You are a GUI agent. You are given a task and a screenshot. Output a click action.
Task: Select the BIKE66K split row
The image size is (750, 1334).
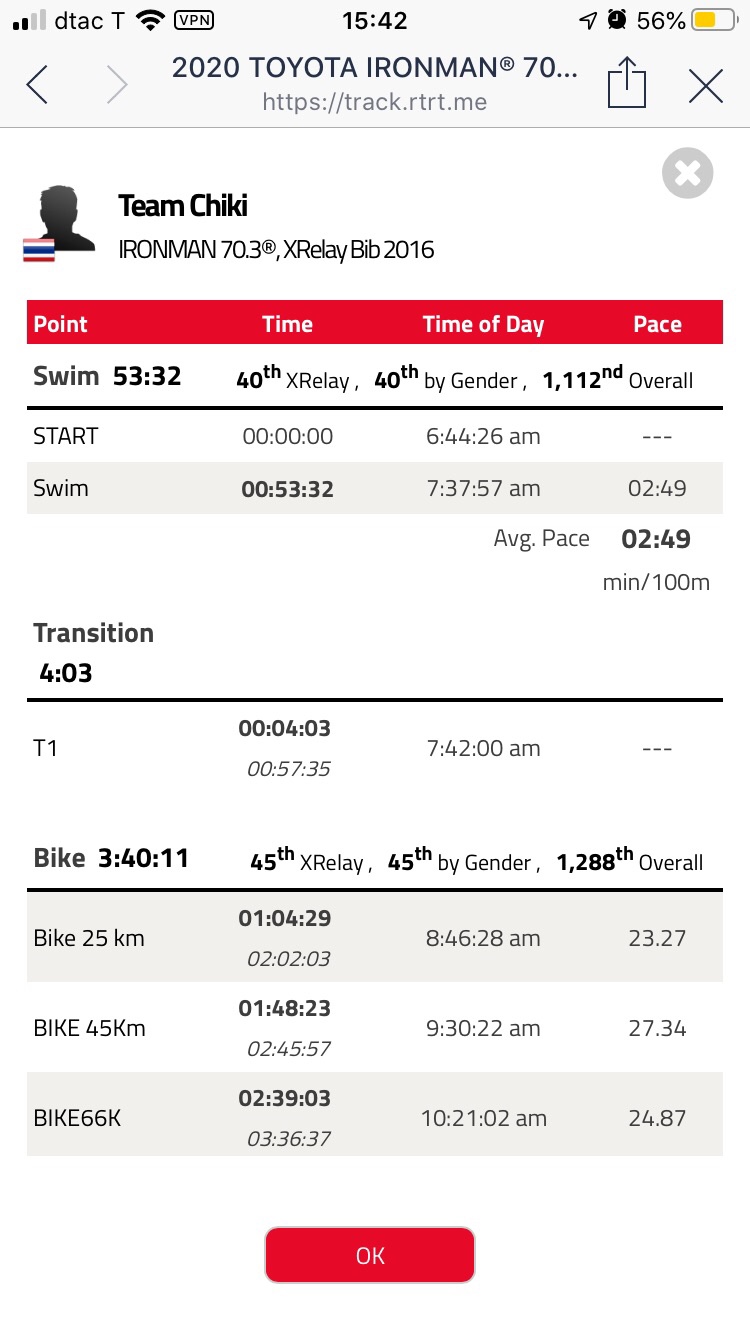point(375,1117)
